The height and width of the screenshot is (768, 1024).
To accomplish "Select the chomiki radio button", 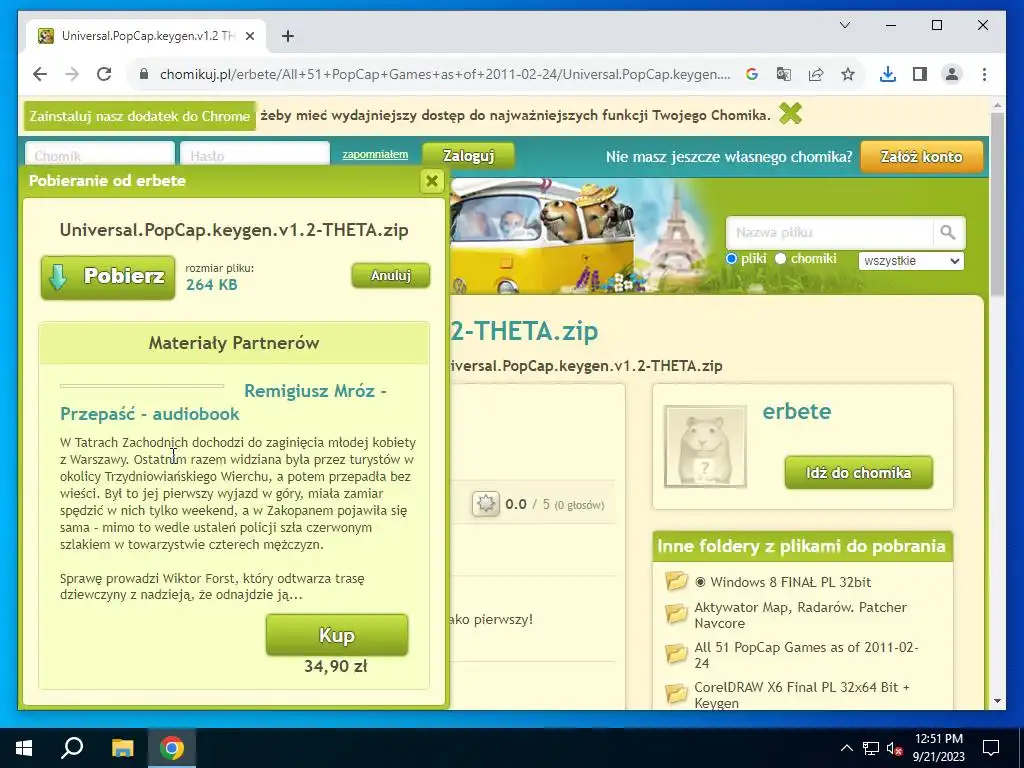I will tap(780, 259).
